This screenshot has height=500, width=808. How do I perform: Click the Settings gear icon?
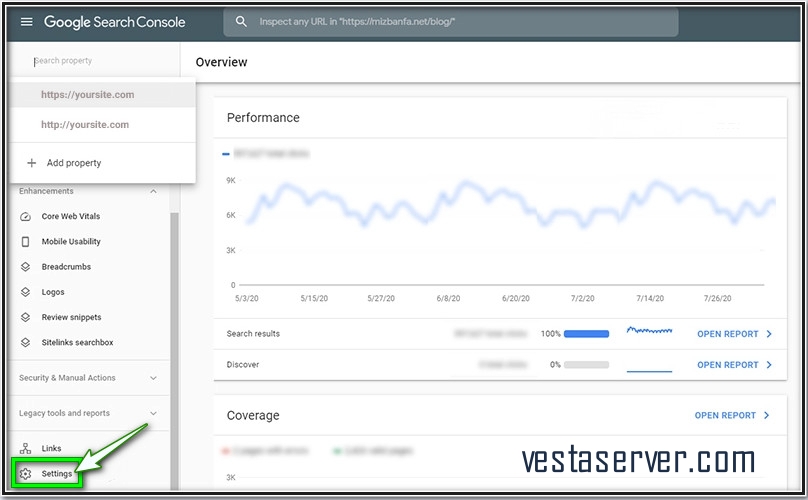25,474
